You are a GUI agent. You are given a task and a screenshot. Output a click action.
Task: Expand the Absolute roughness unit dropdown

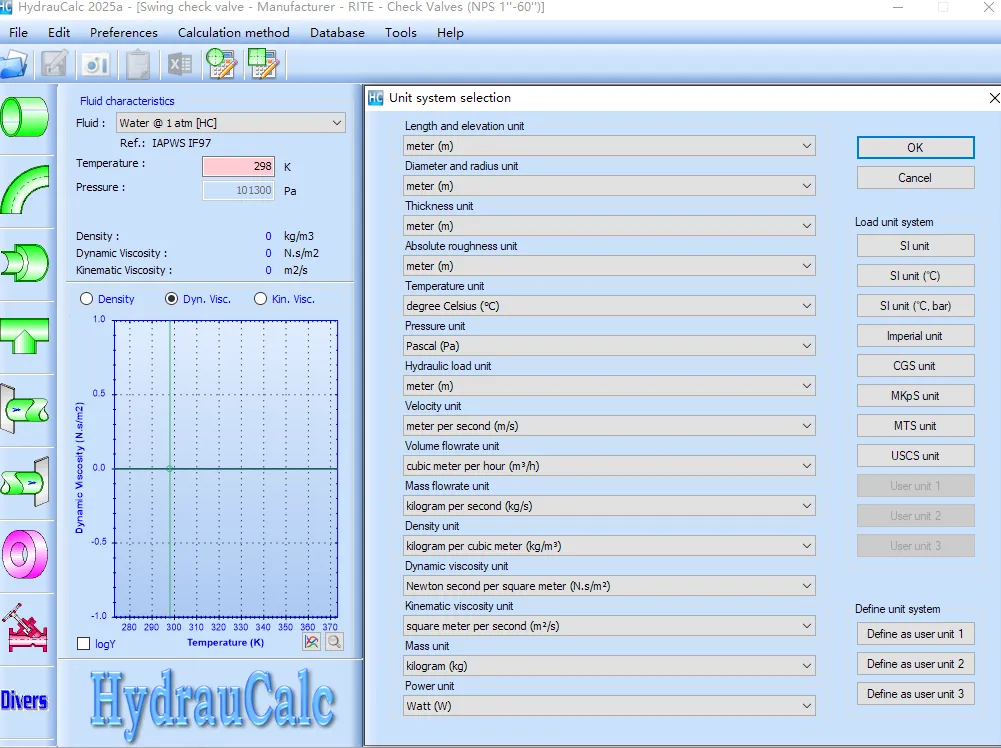point(609,266)
